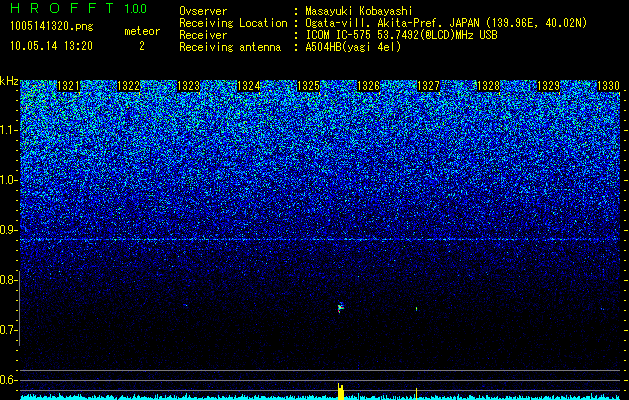The width and height of the screenshot is (629, 400).
Task: Click the 0.9 kHz axis label
Action: pyautogui.click(x=8, y=230)
